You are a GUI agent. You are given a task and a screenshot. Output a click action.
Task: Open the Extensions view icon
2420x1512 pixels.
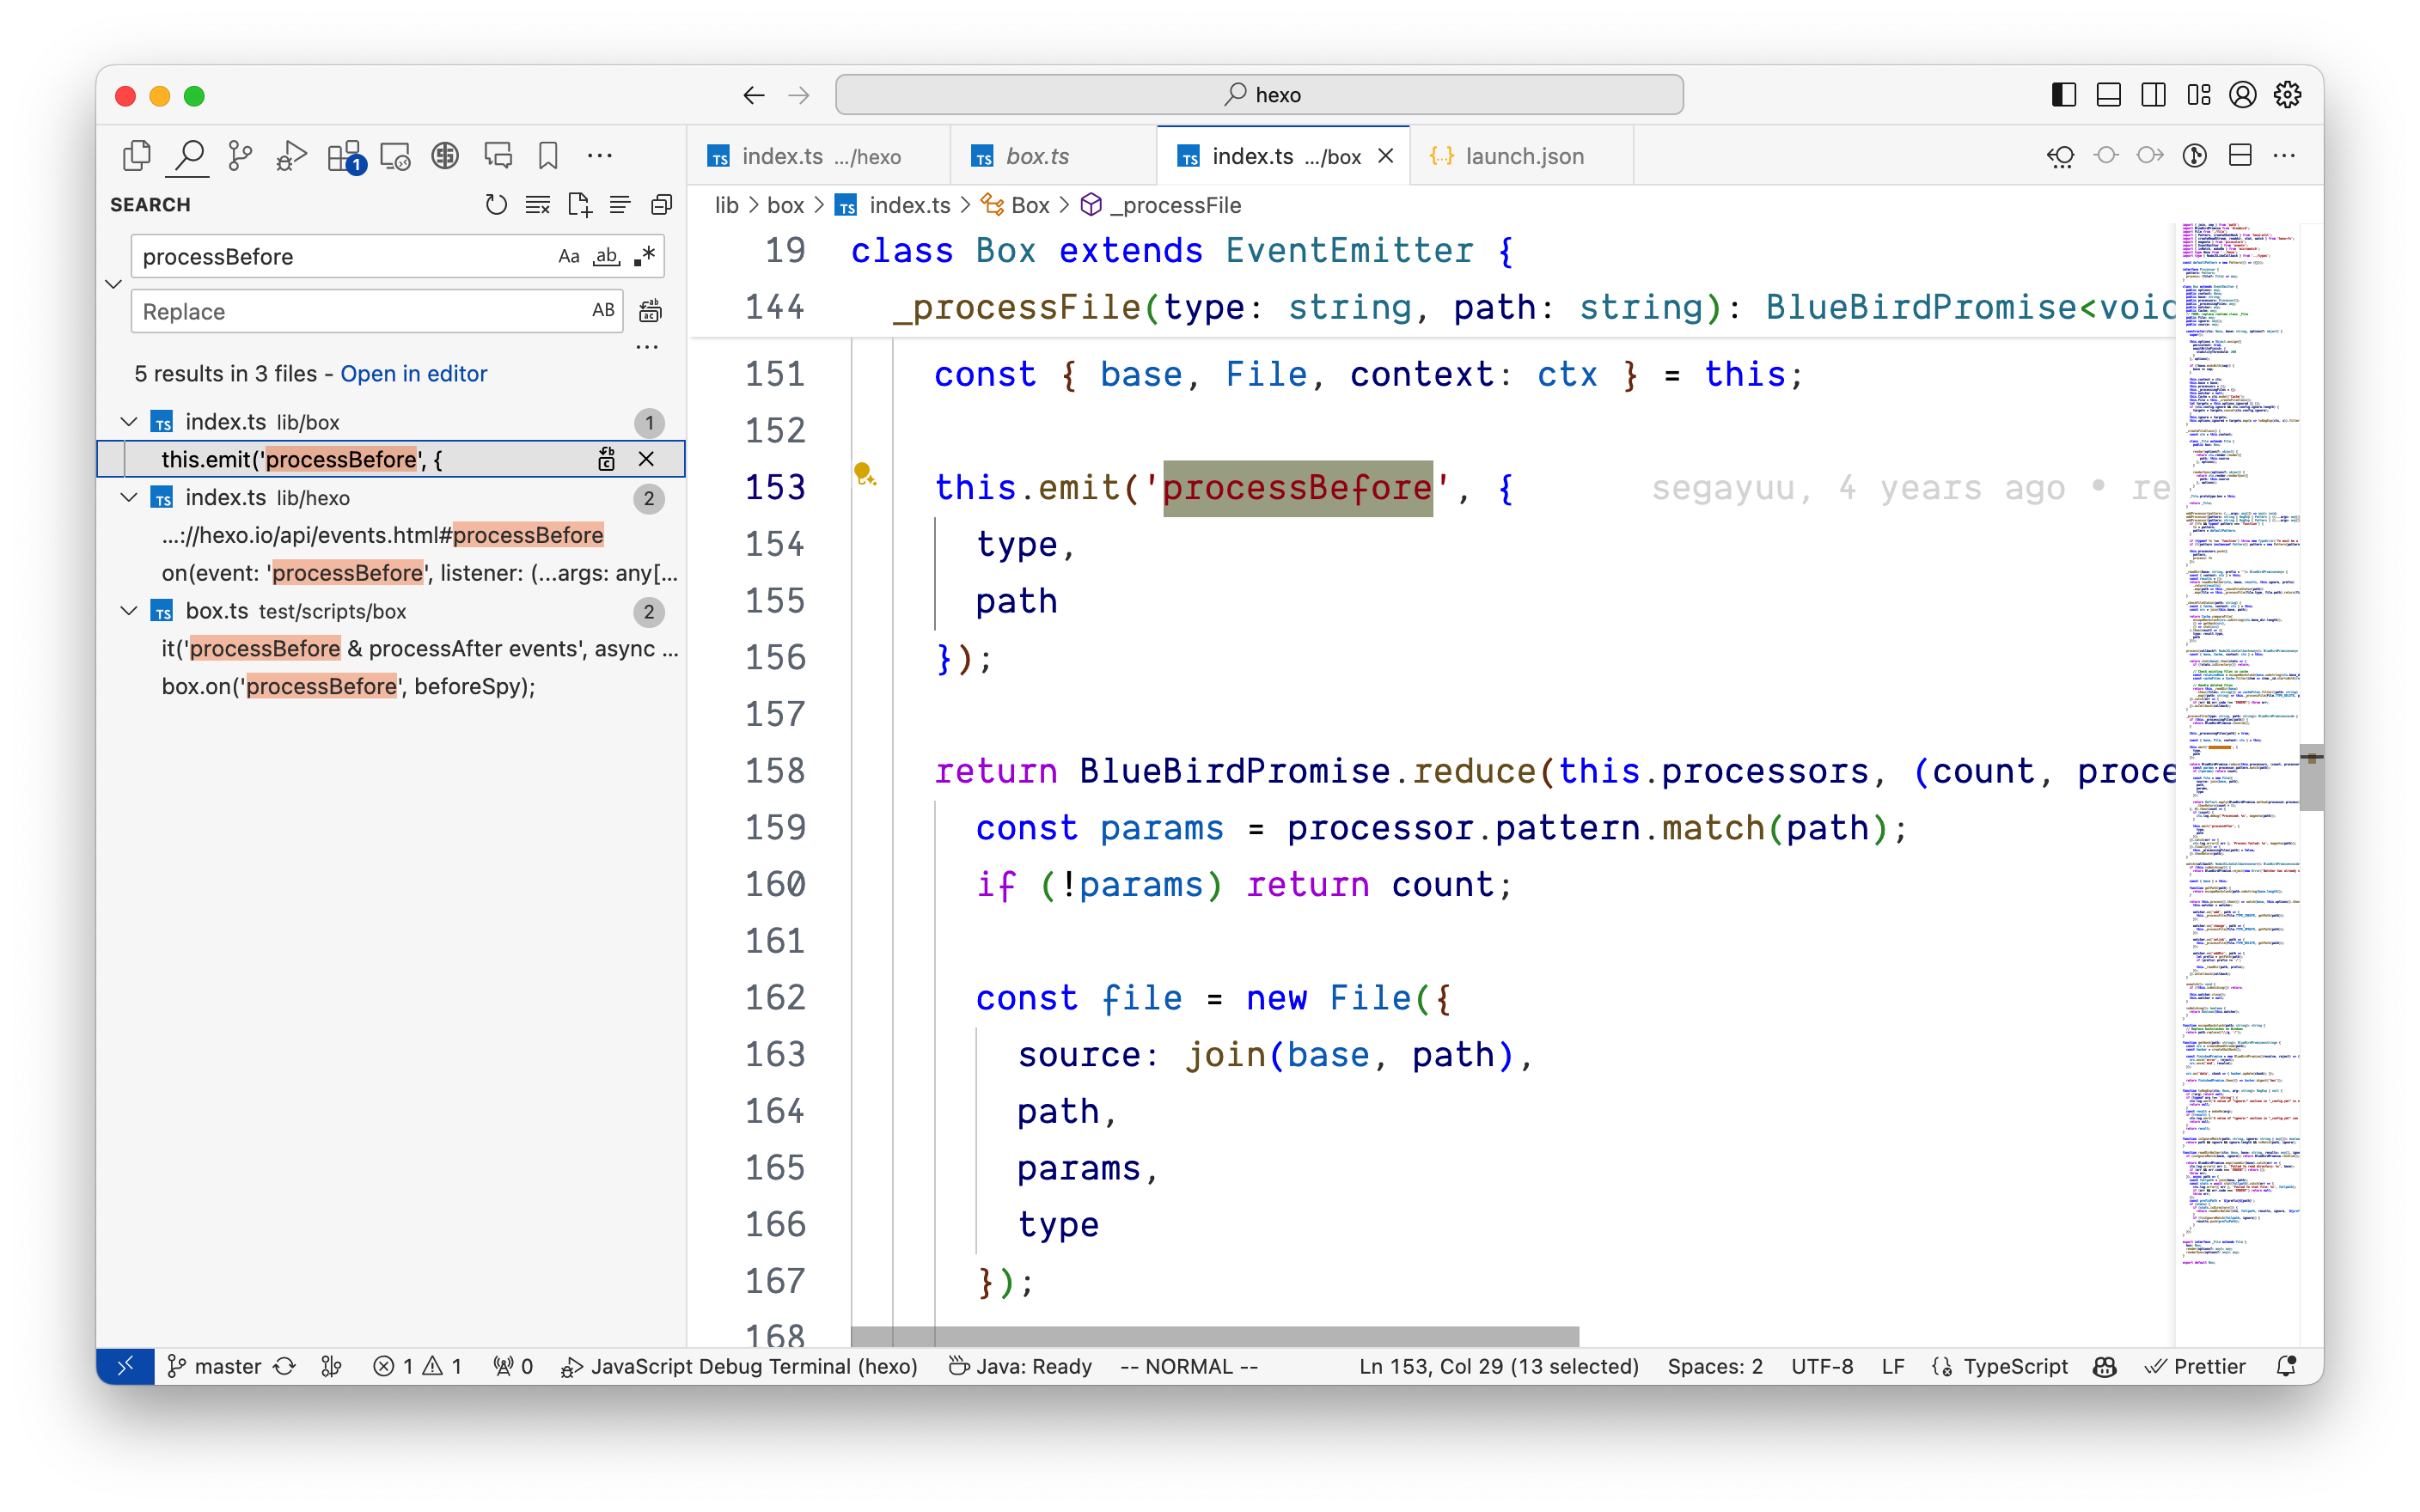[344, 156]
